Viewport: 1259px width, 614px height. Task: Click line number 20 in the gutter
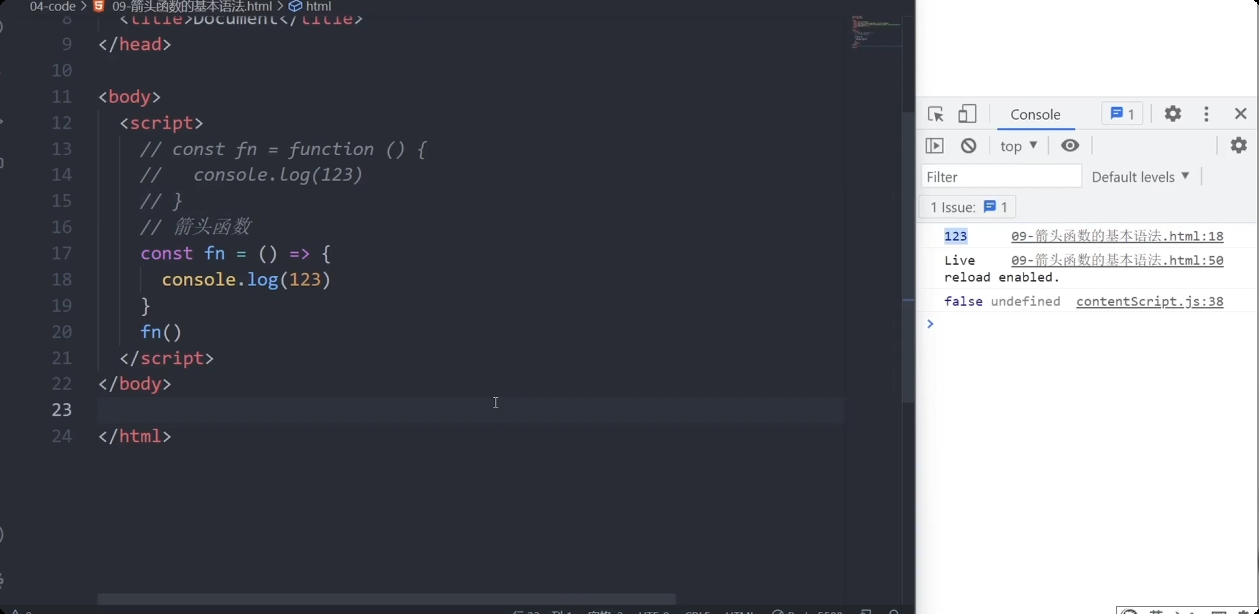pos(61,332)
